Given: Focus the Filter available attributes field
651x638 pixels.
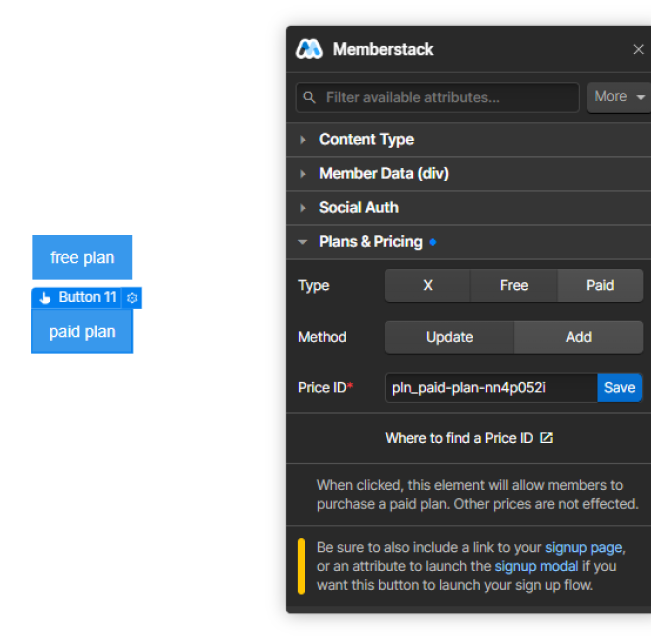Looking at the screenshot, I should click(438, 98).
